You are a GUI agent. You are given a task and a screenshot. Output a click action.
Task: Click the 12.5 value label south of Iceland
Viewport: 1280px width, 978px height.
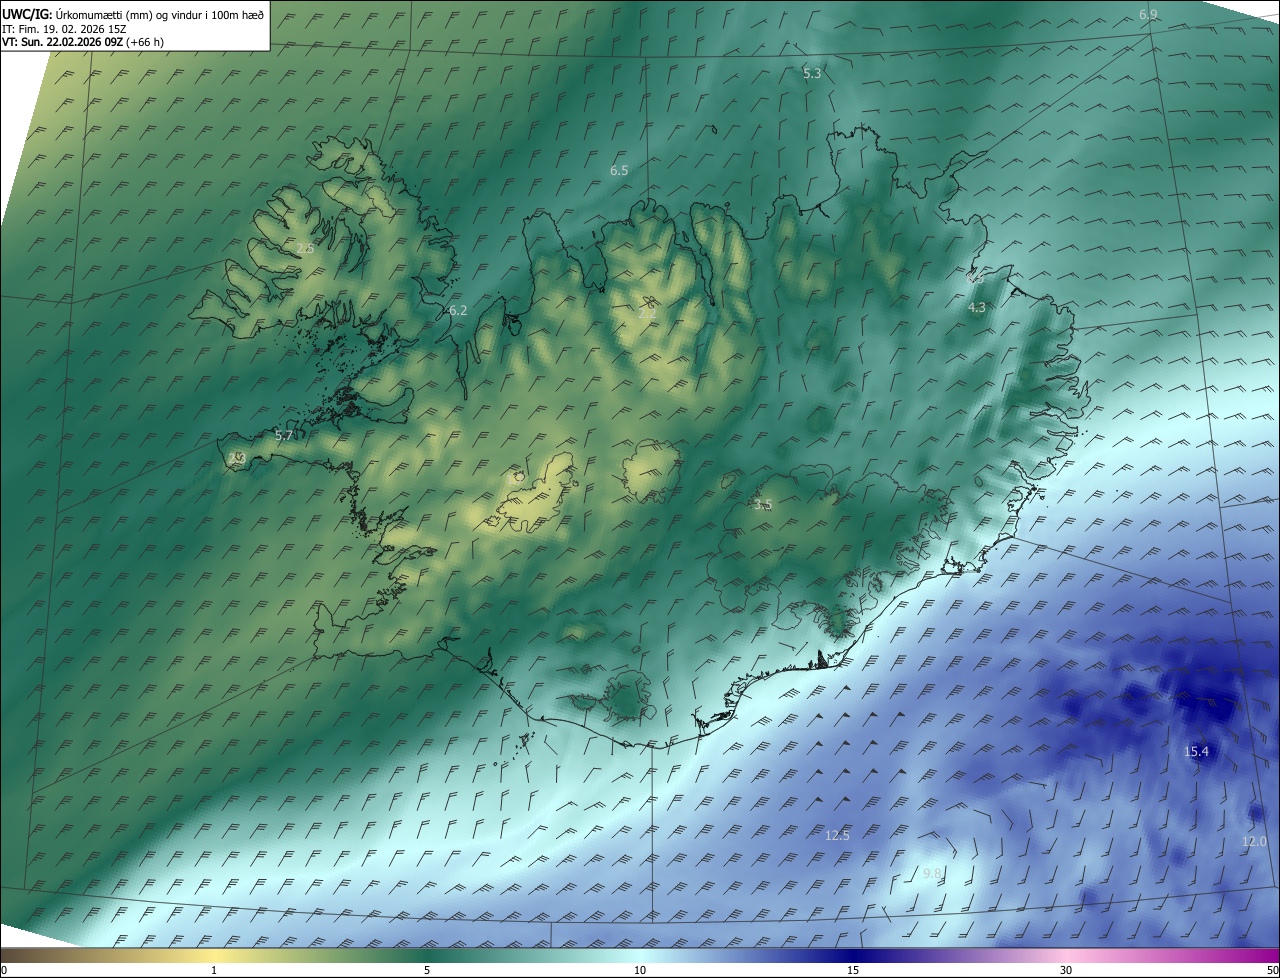coord(837,835)
